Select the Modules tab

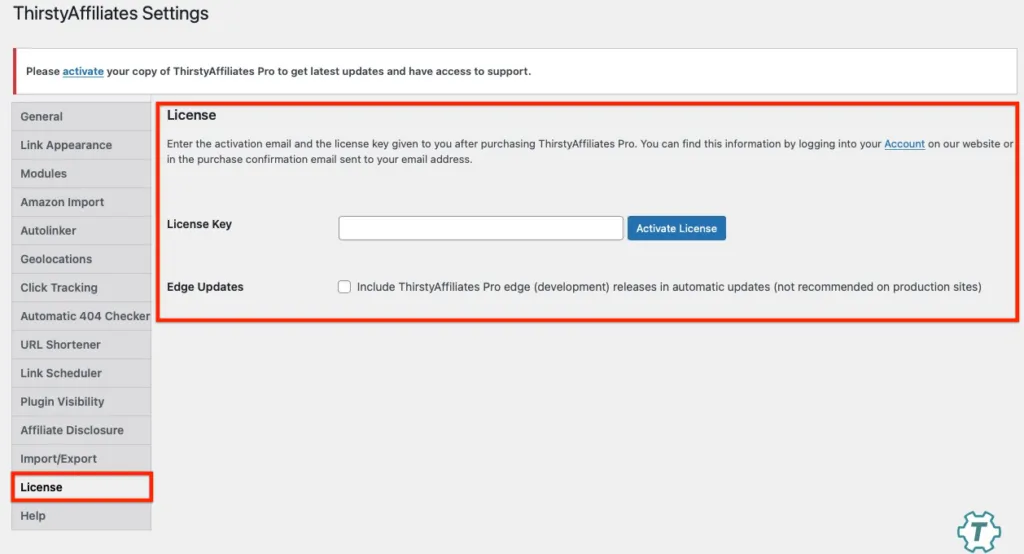pos(44,174)
